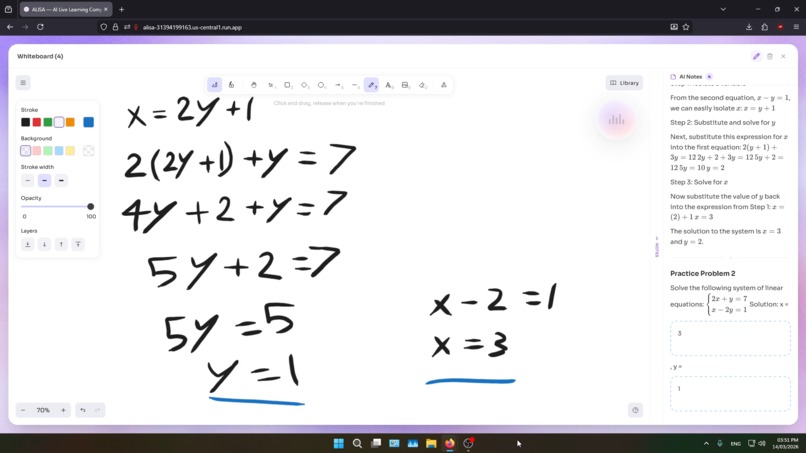Zoom in the canvas with plus
Screen dimensions: 806x453
63,410
